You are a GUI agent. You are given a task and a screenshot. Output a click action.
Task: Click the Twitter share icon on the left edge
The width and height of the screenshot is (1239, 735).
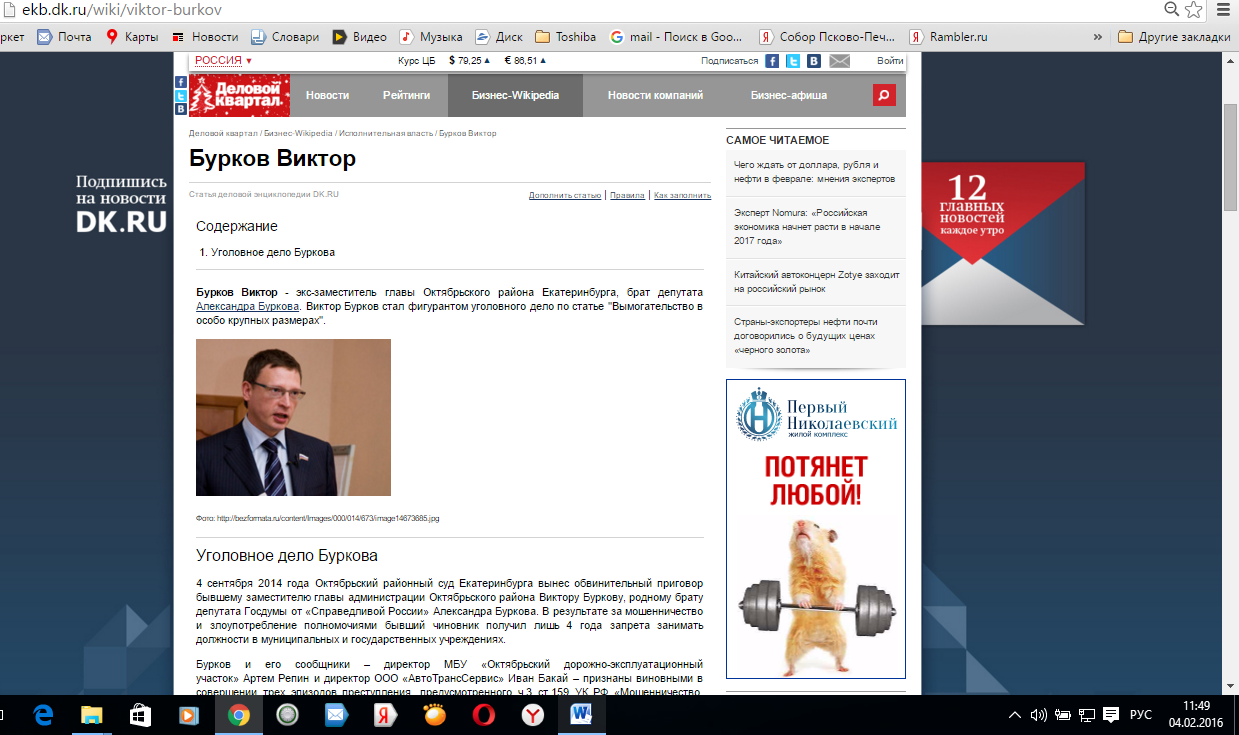pyautogui.click(x=181, y=95)
